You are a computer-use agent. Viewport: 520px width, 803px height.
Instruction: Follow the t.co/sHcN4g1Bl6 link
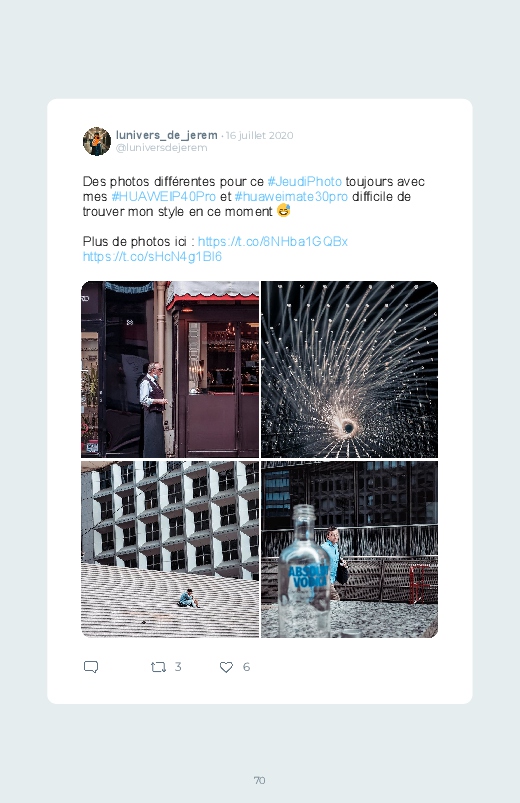pos(152,257)
